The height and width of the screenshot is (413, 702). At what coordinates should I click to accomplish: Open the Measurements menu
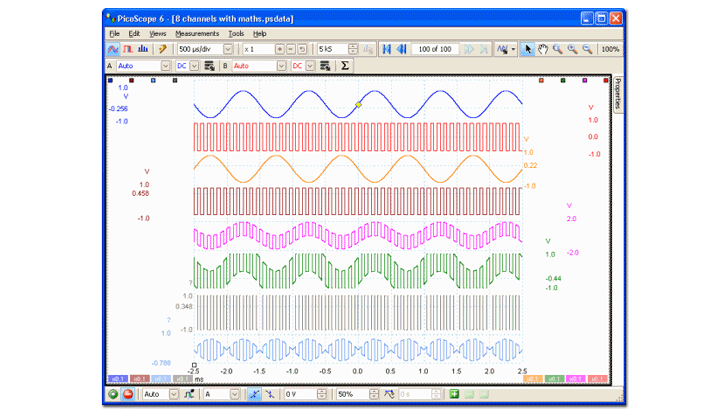pyautogui.click(x=197, y=33)
